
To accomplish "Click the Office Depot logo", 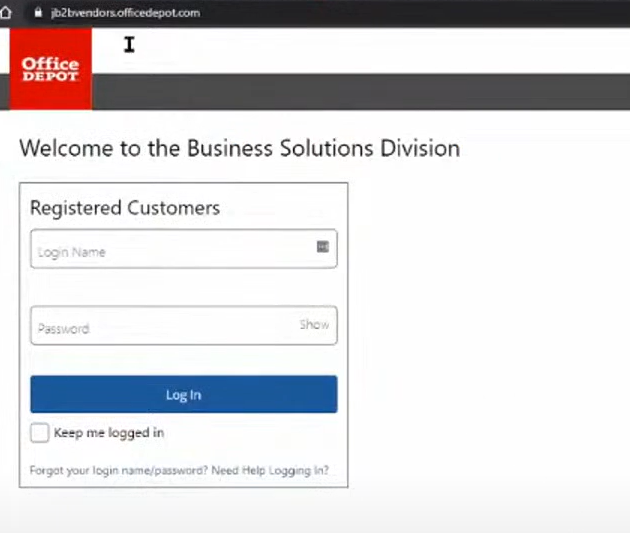I will 51,69.
